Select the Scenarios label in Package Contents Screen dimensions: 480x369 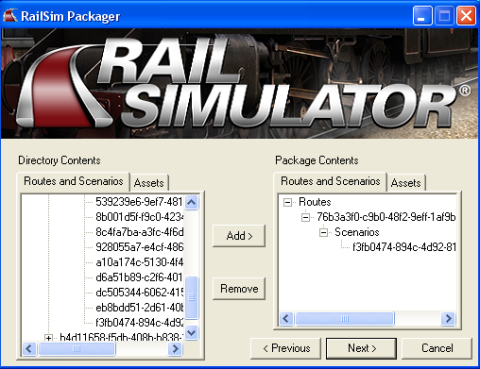tap(357, 232)
